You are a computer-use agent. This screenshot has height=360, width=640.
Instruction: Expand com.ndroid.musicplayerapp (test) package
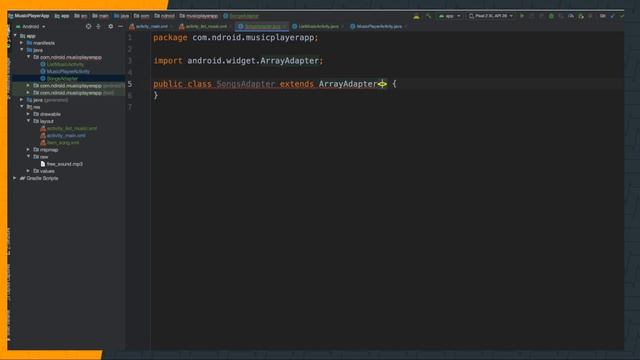click(x=29, y=93)
